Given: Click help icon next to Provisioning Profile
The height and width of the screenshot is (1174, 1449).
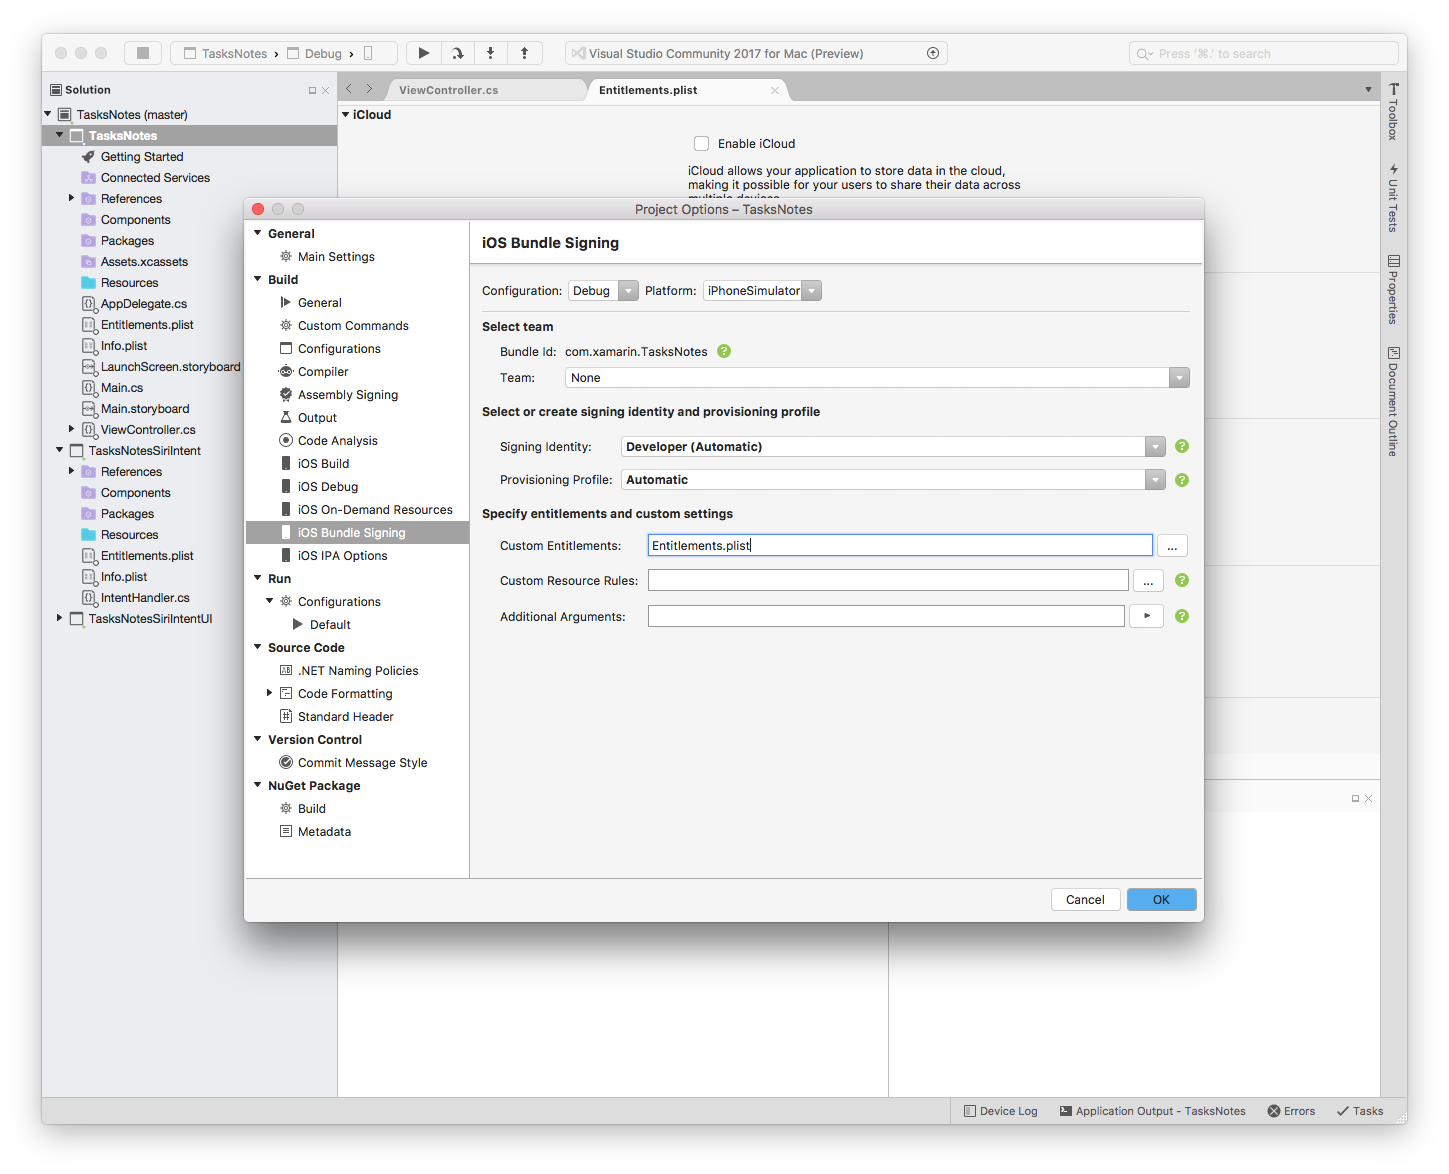Looking at the screenshot, I should tap(1182, 480).
